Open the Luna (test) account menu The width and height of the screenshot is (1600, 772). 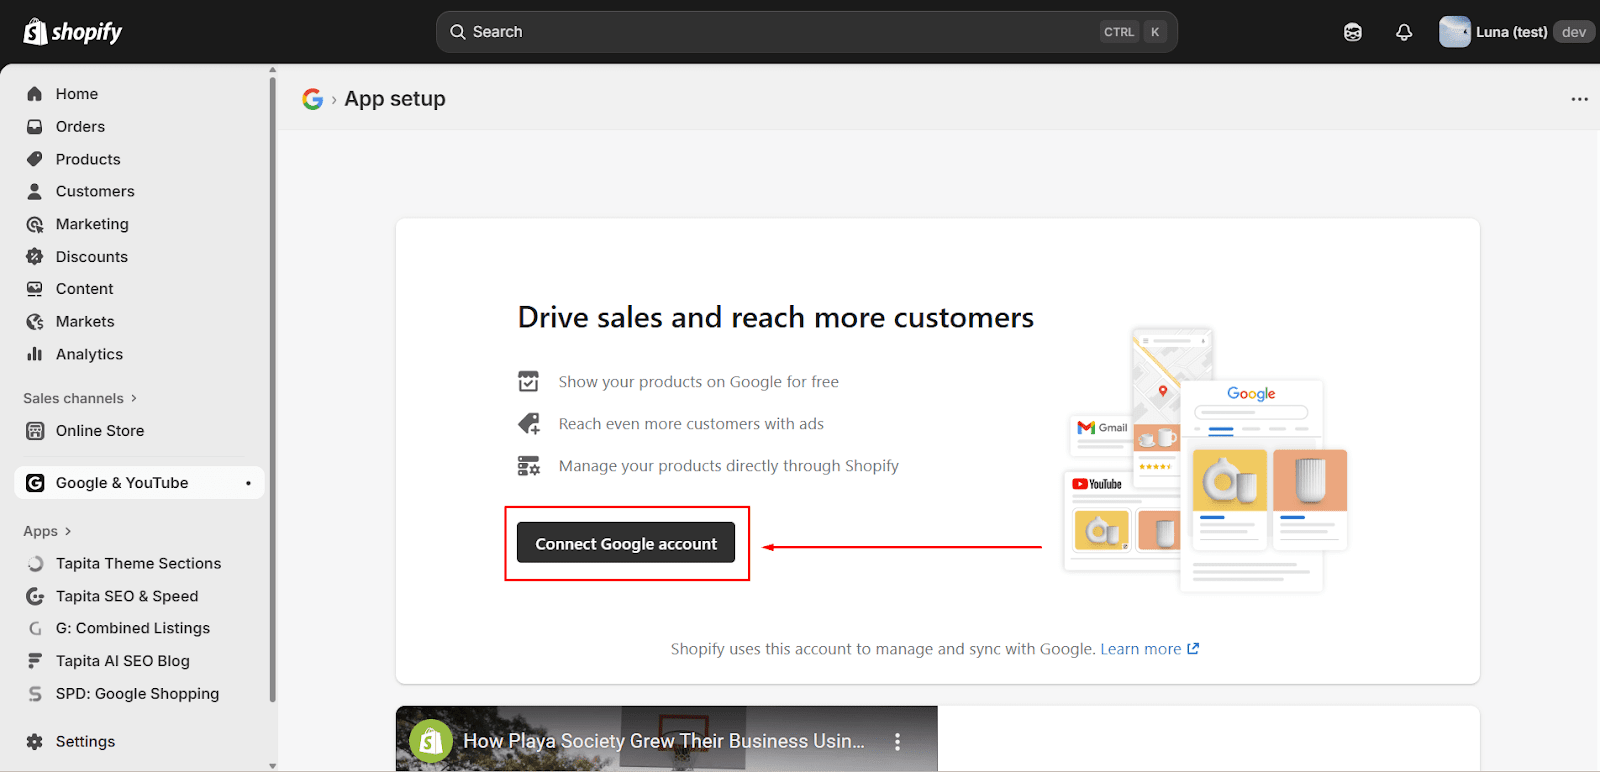(x=1516, y=32)
